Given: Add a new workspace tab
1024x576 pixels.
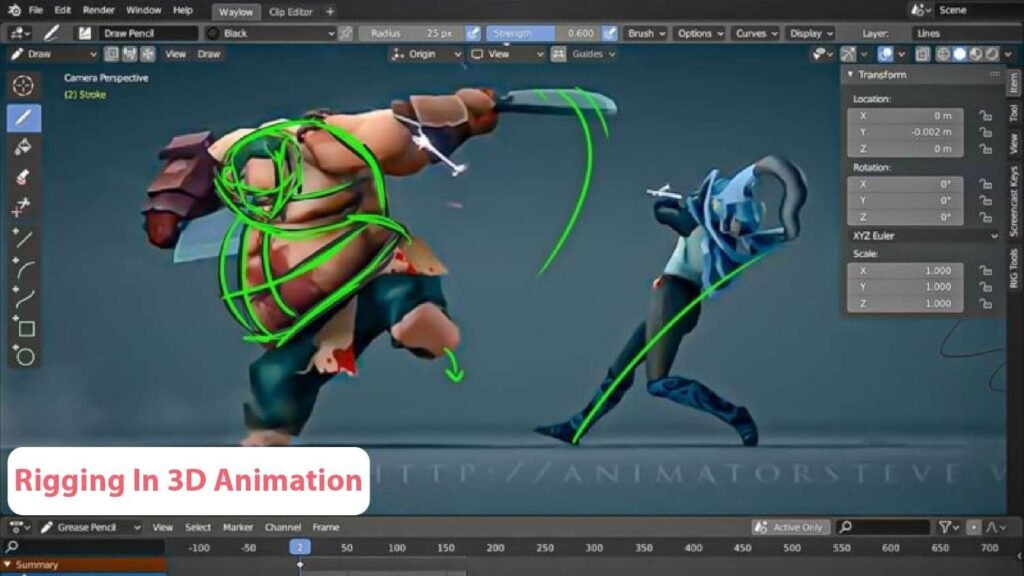Looking at the screenshot, I should (330, 12).
